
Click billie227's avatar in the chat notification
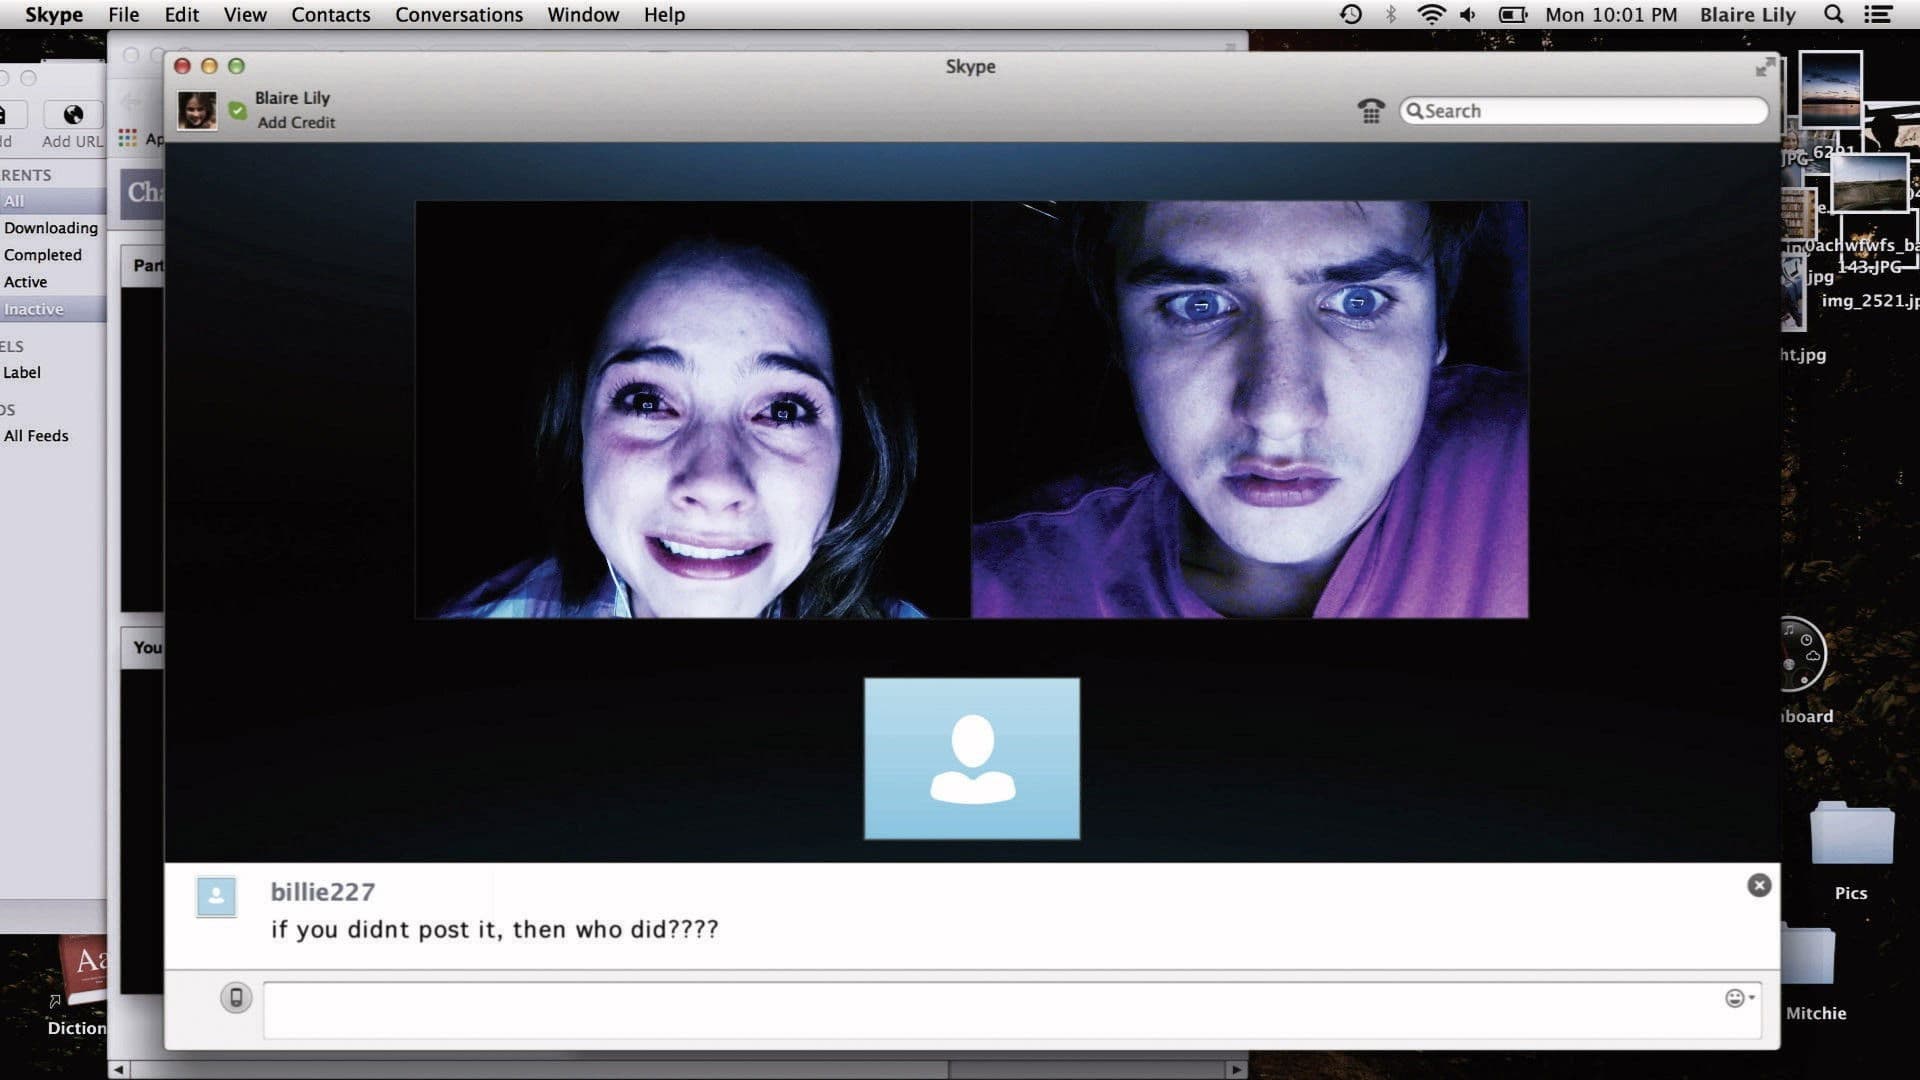pos(216,897)
